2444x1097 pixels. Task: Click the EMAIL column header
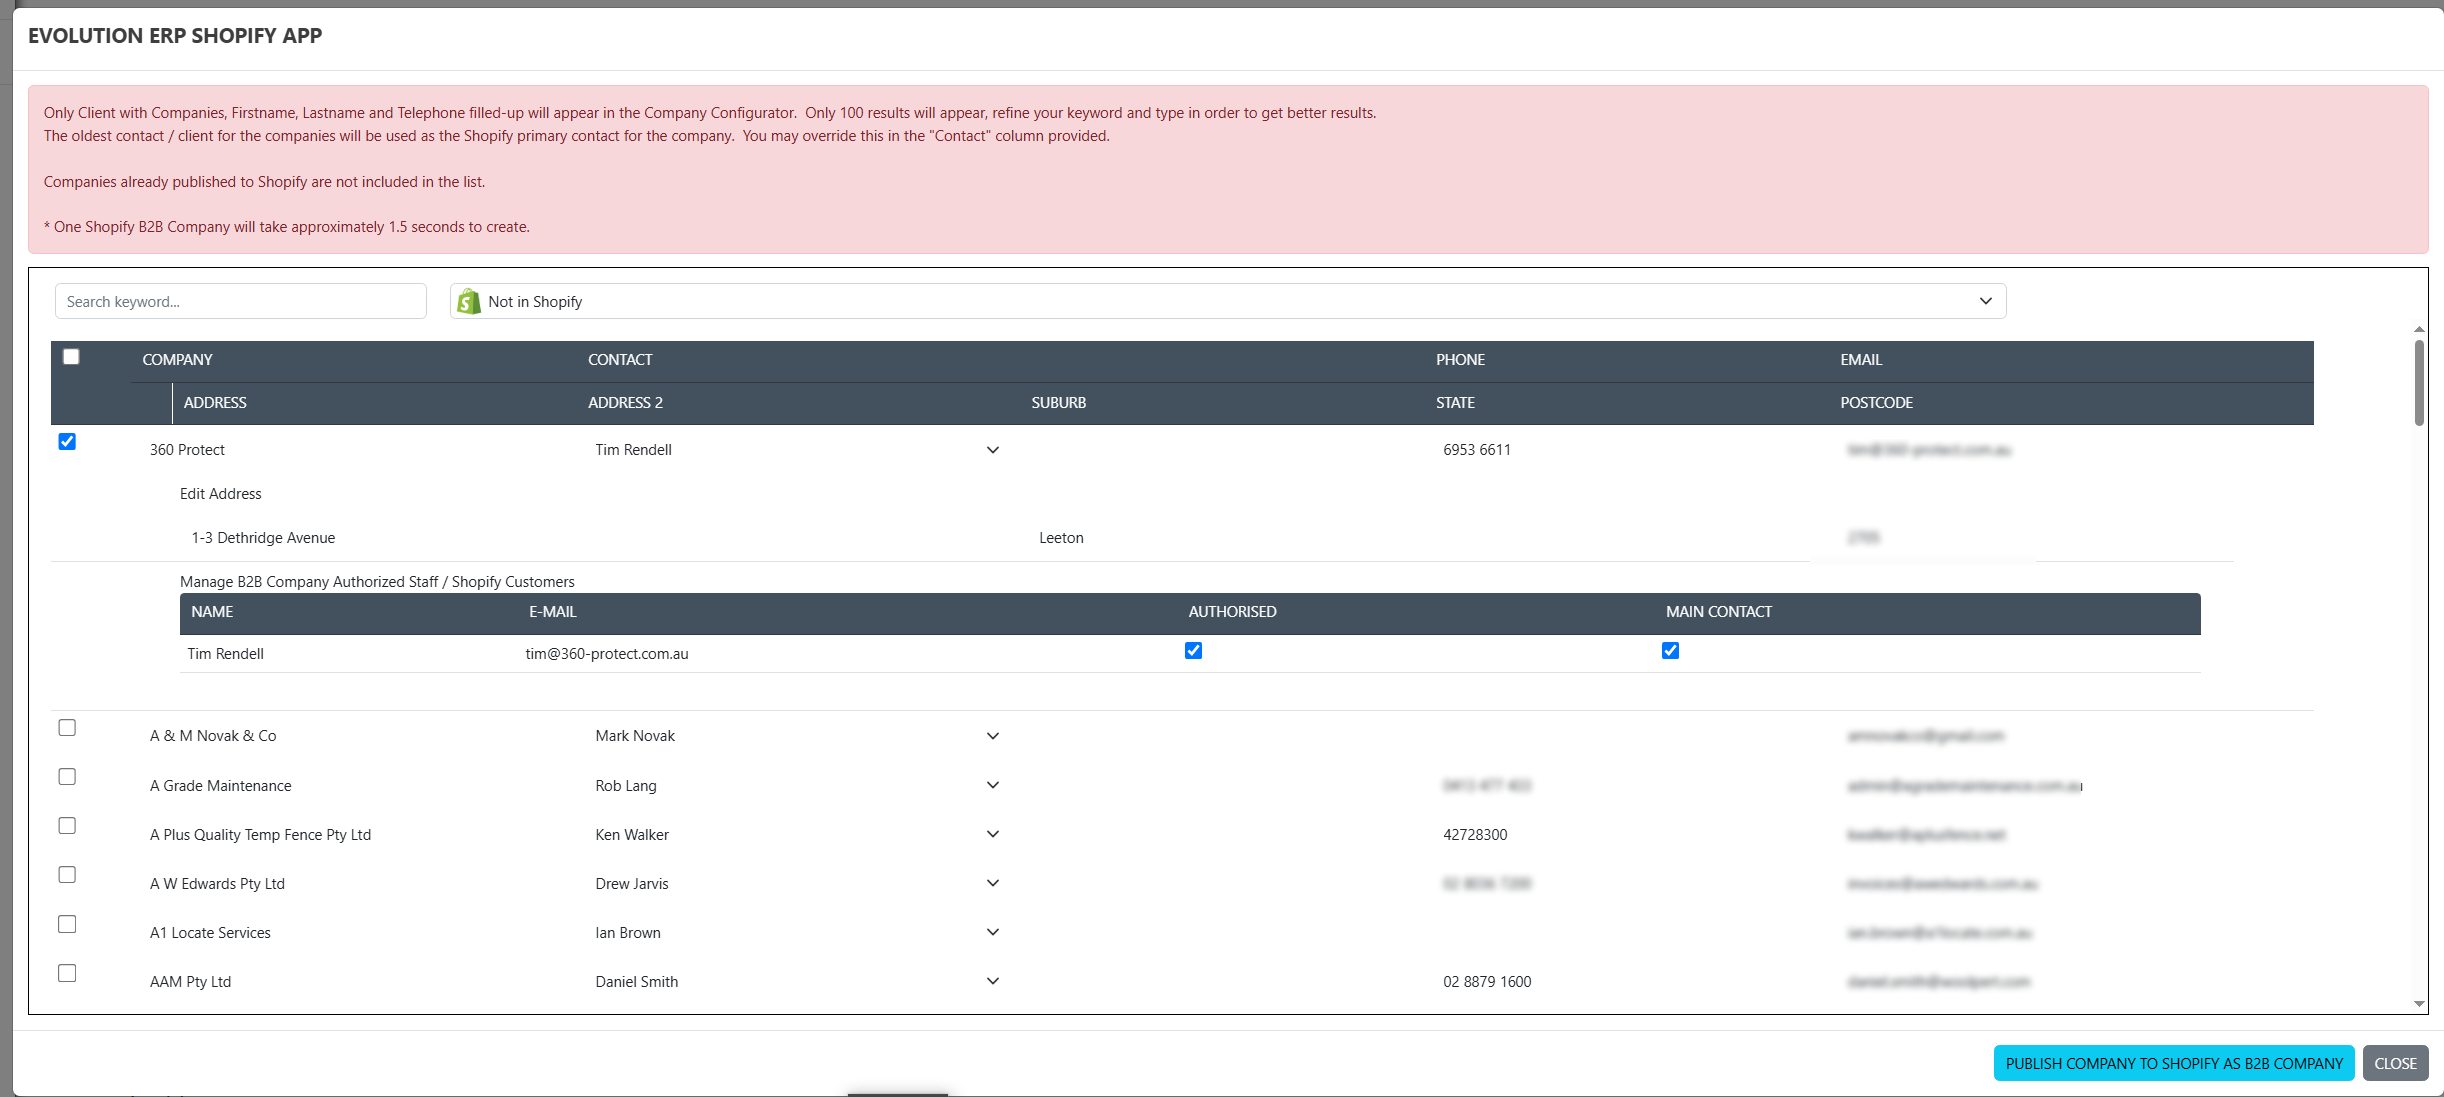coord(1861,360)
